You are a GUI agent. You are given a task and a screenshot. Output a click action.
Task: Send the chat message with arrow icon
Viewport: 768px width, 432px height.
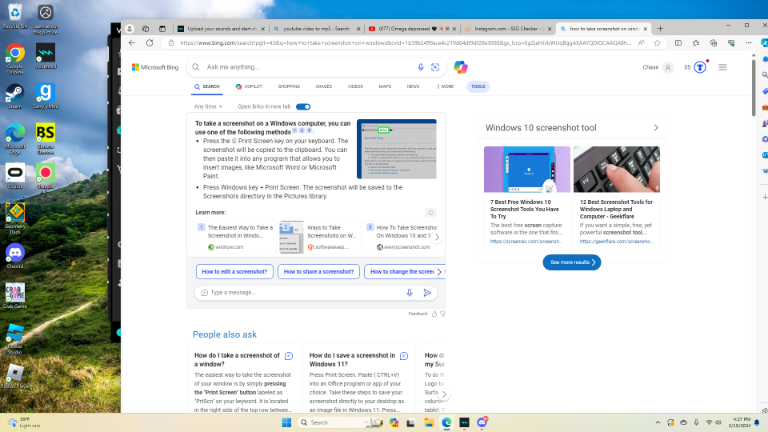point(427,292)
